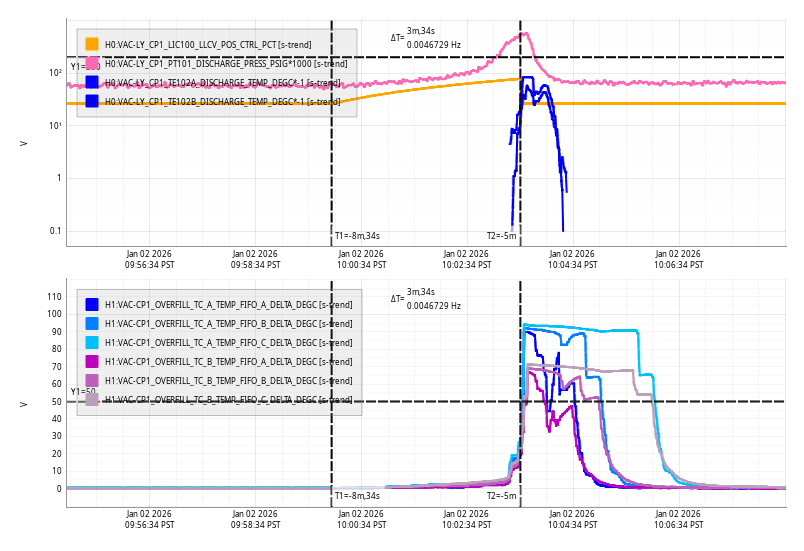
Task: Click the T2=-5m cursor label in top plot
Action: point(502,236)
